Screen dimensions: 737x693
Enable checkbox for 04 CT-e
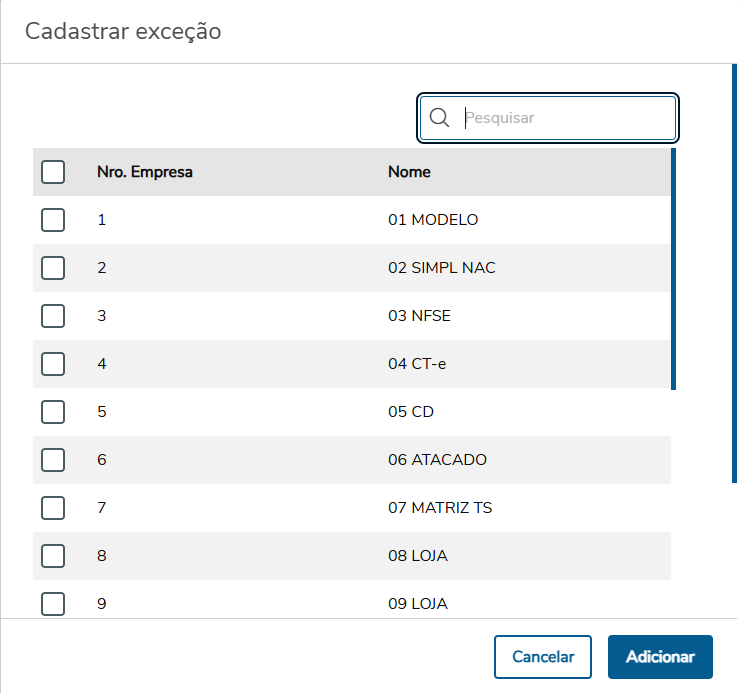53,364
